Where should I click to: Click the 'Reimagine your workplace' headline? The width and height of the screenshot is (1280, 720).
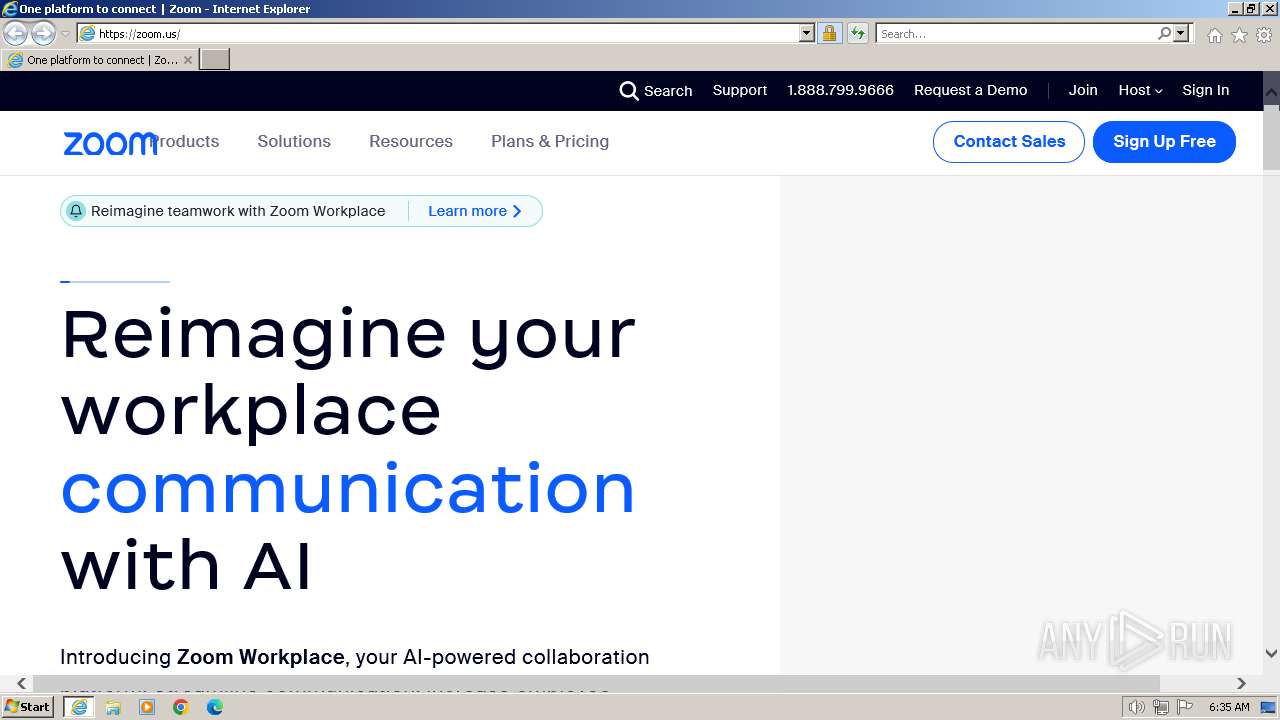[348, 372]
